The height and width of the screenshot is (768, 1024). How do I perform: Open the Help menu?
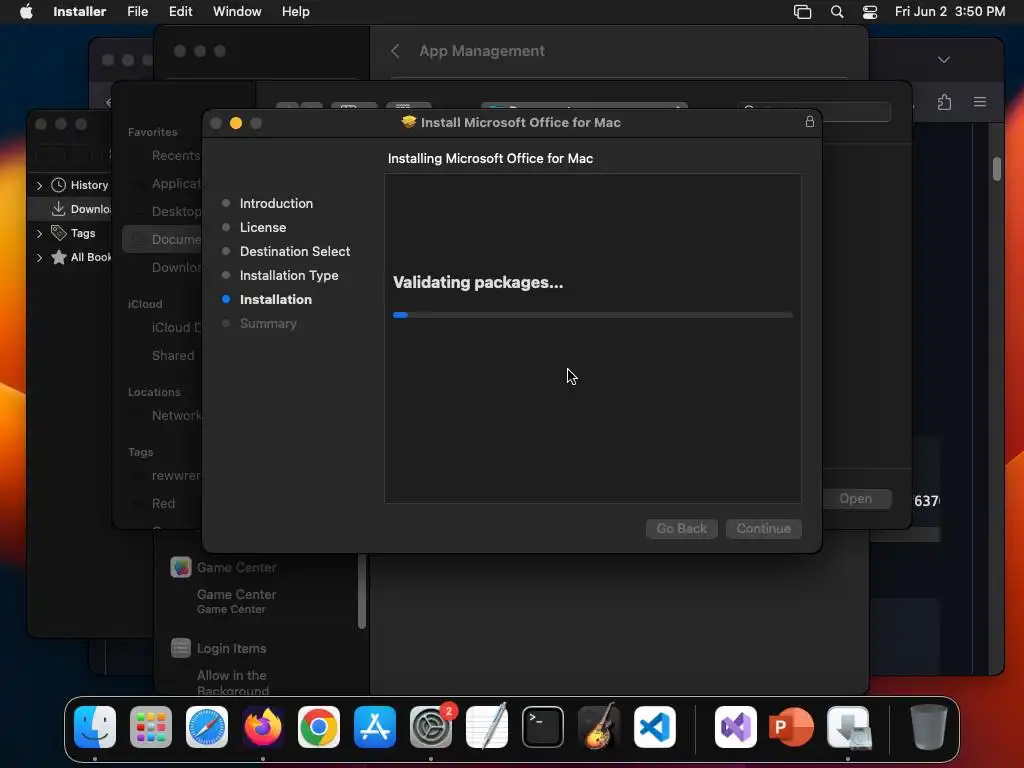(295, 11)
